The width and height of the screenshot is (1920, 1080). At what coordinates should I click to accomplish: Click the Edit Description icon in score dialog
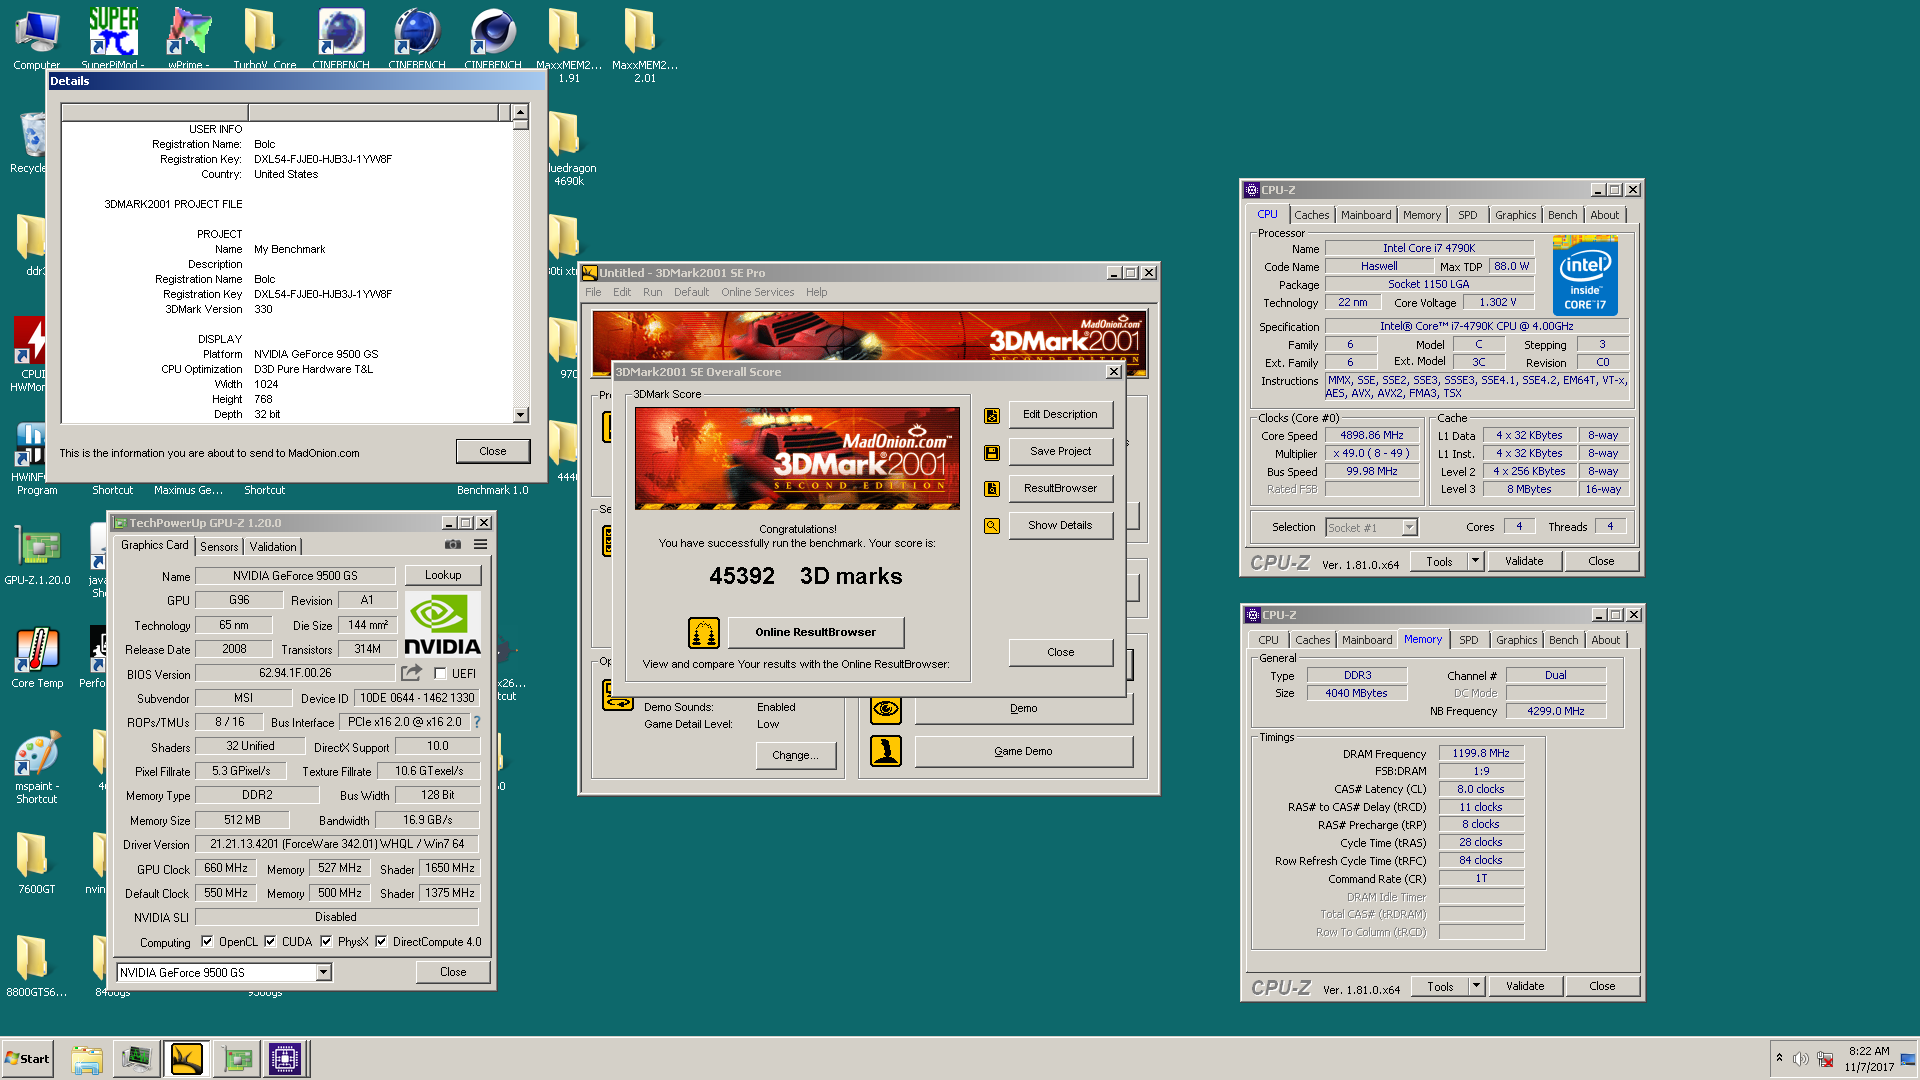[x=992, y=415]
